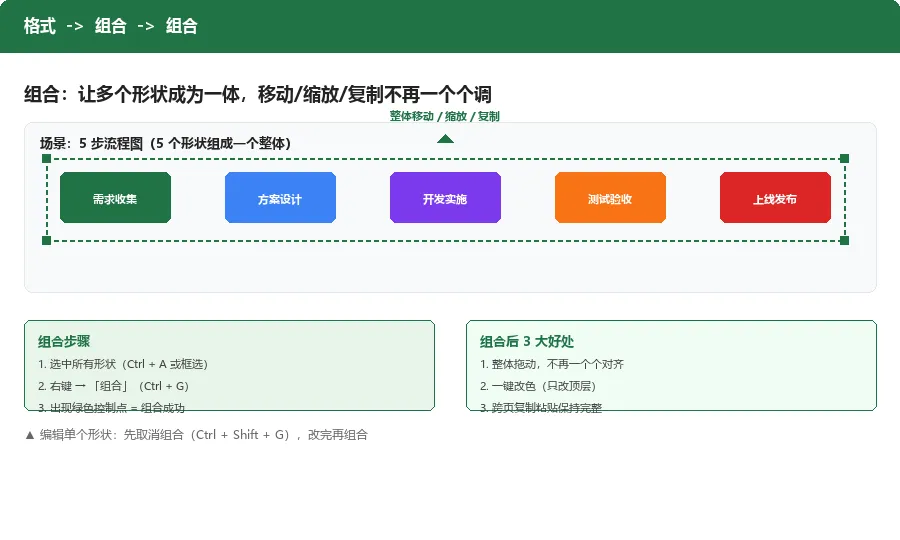Click the green 需求收集 shape
900x540 pixels.
[x=115, y=197]
